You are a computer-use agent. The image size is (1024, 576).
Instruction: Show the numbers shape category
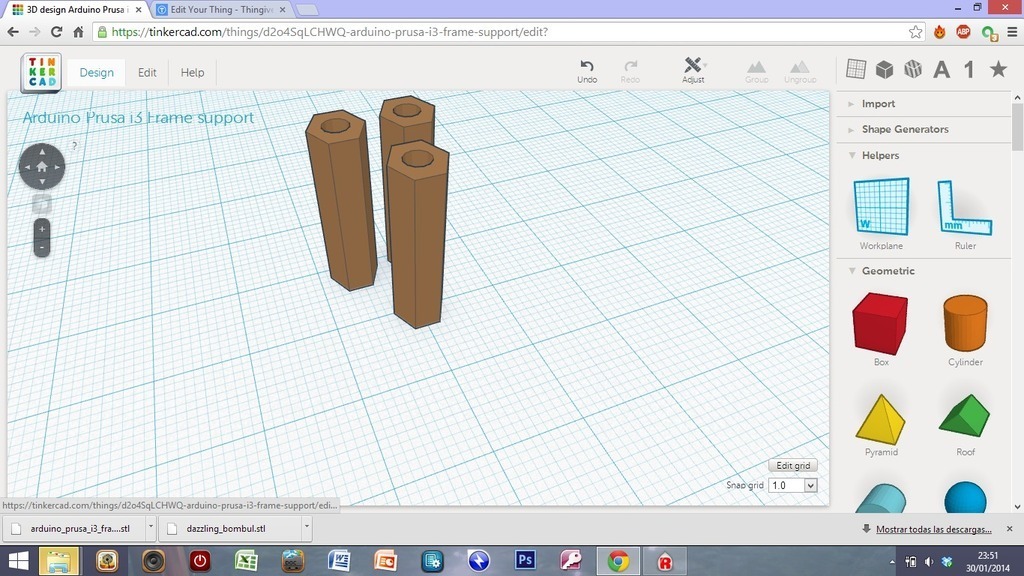[969, 70]
